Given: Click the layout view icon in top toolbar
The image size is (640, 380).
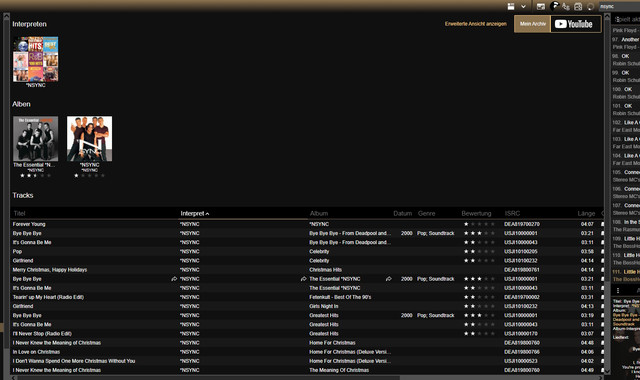Looking at the screenshot, I should [x=511, y=7].
